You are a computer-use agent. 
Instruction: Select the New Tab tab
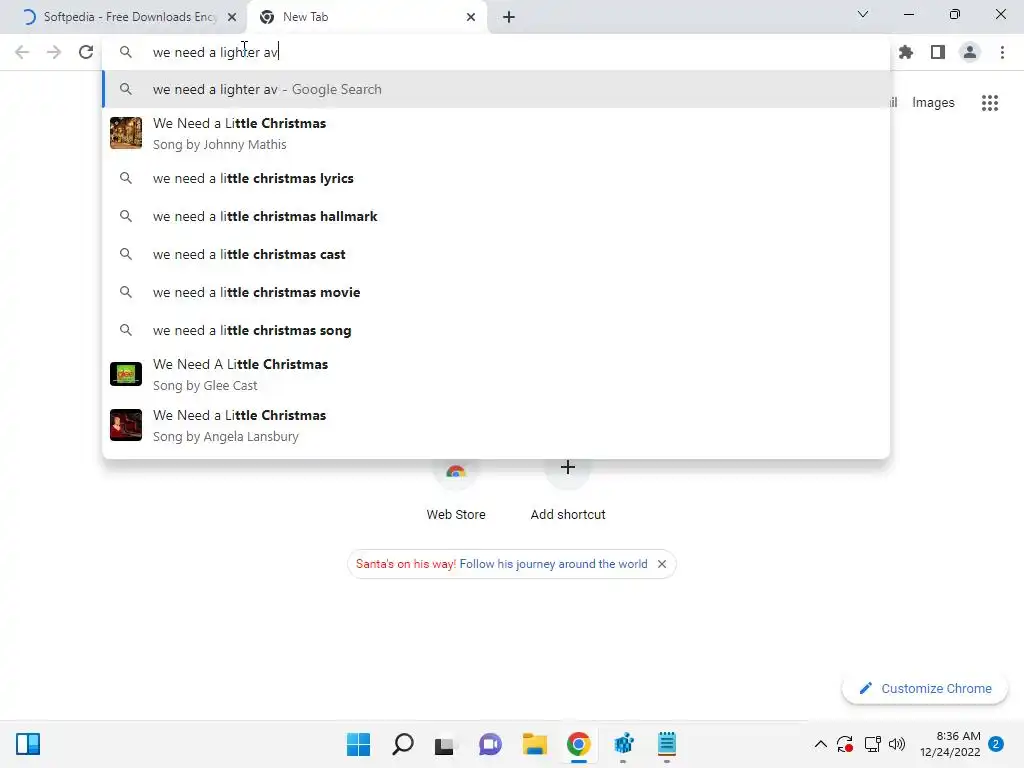point(367,17)
